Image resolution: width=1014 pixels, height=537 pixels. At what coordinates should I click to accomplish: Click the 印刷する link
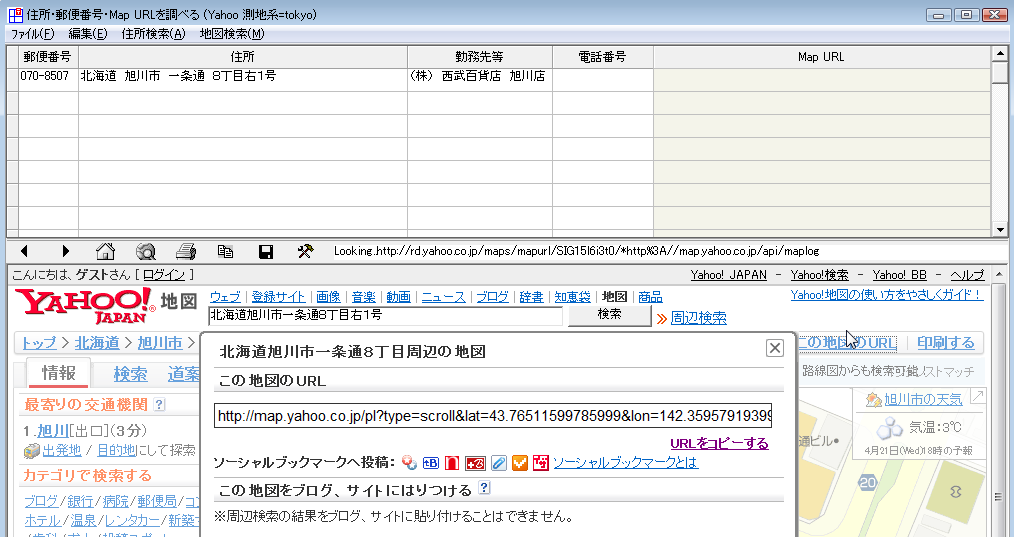coord(945,343)
